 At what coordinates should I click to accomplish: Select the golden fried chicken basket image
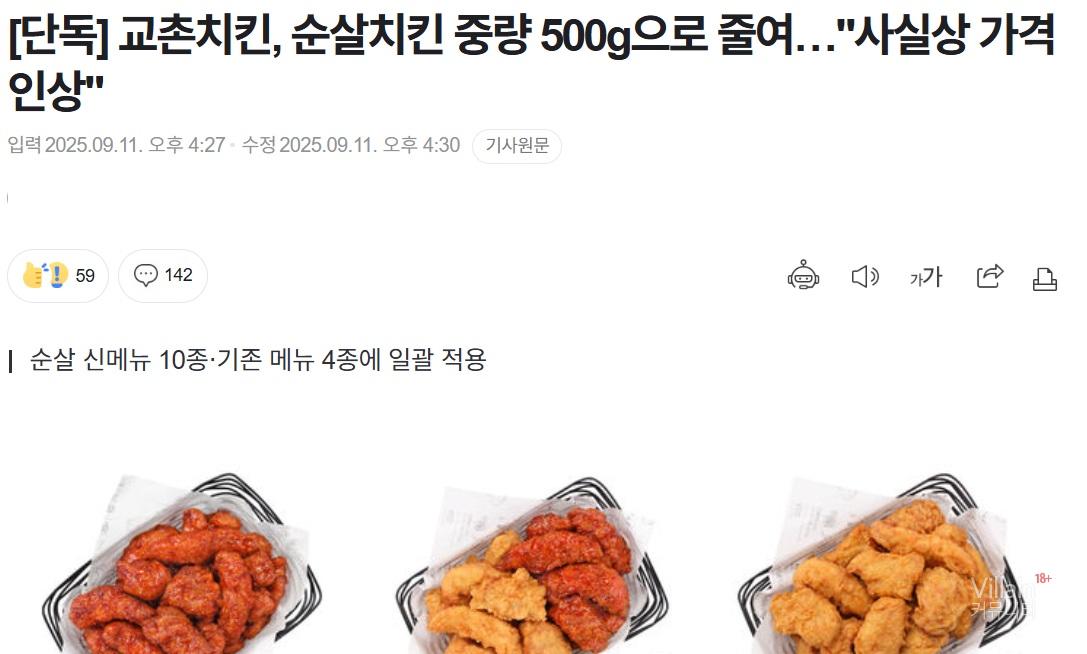(x=882, y=563)
